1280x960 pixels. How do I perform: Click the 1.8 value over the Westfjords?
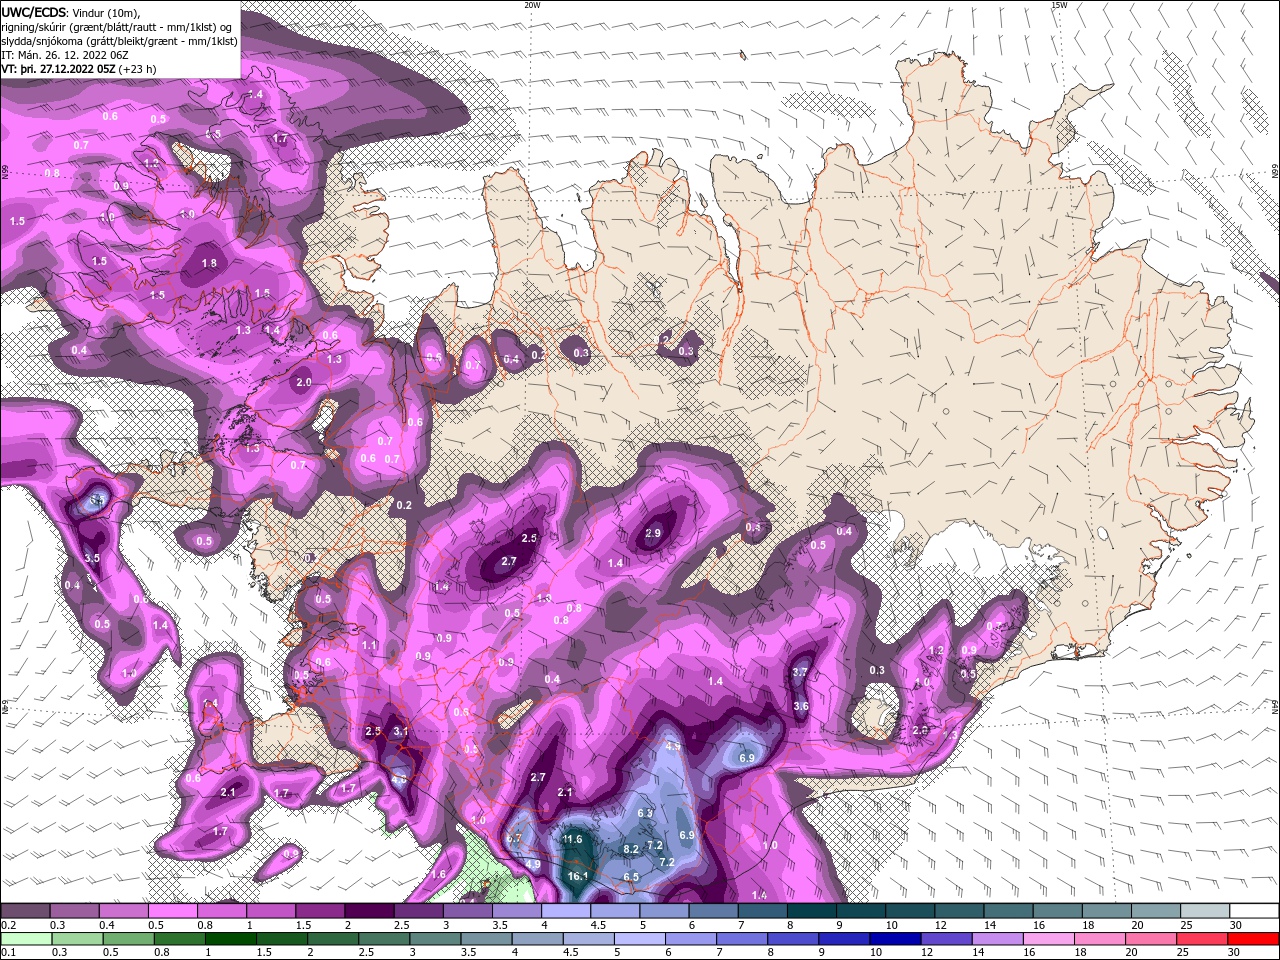[x=209, y=263]
